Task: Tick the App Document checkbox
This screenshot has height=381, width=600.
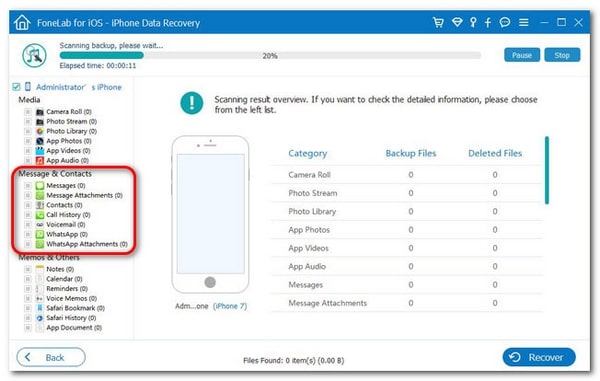Action: pos(28,328)
